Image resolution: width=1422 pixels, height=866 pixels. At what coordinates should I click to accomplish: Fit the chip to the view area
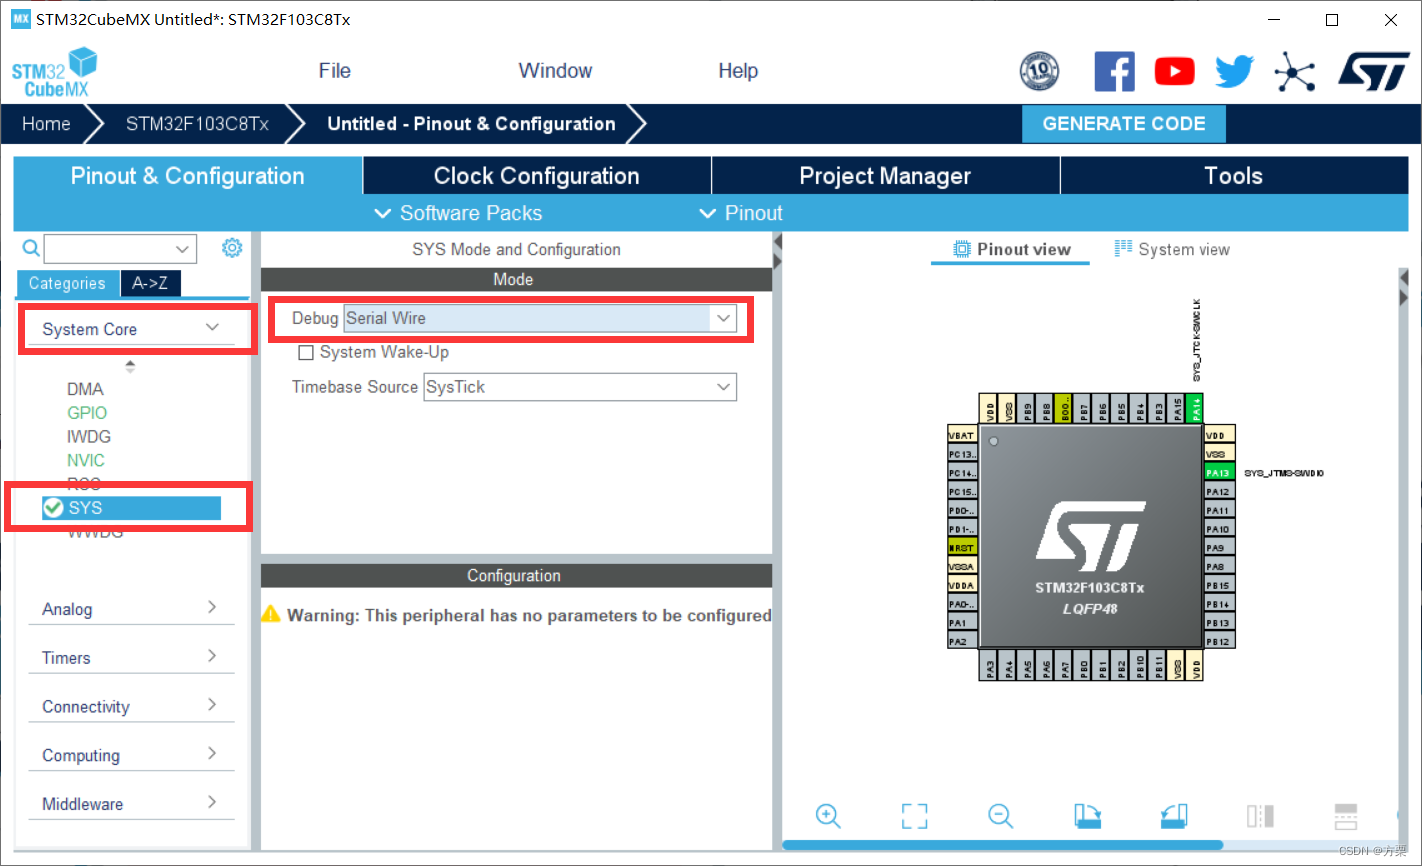(914, 816)
